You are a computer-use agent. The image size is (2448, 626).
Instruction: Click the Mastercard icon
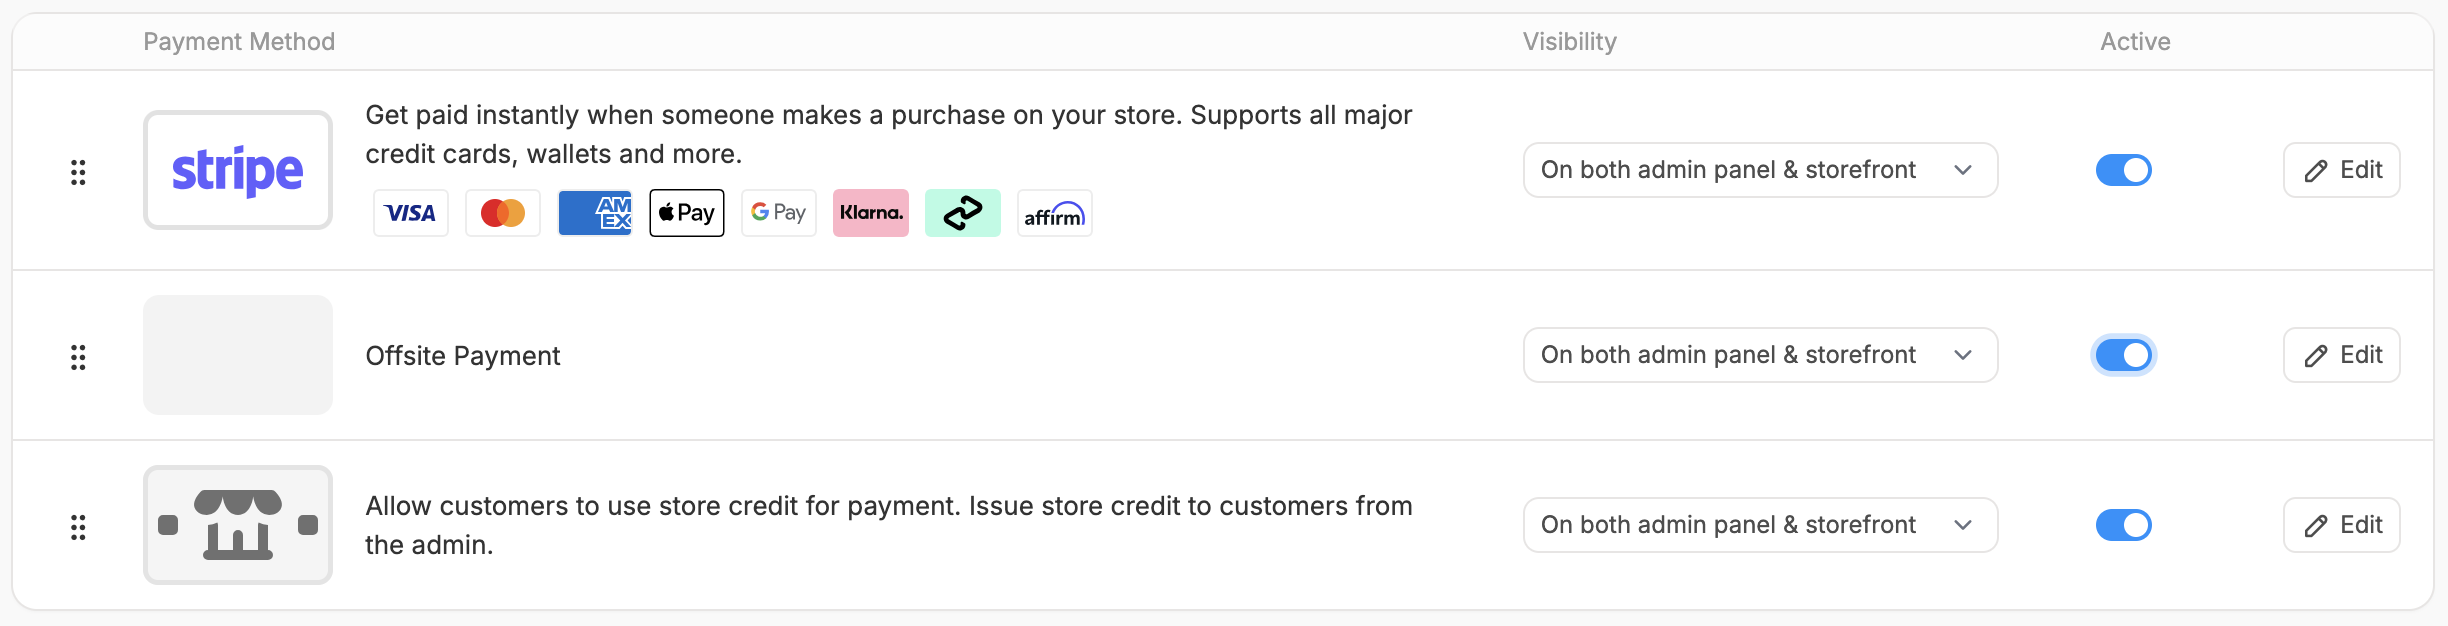tap(503, 213)
